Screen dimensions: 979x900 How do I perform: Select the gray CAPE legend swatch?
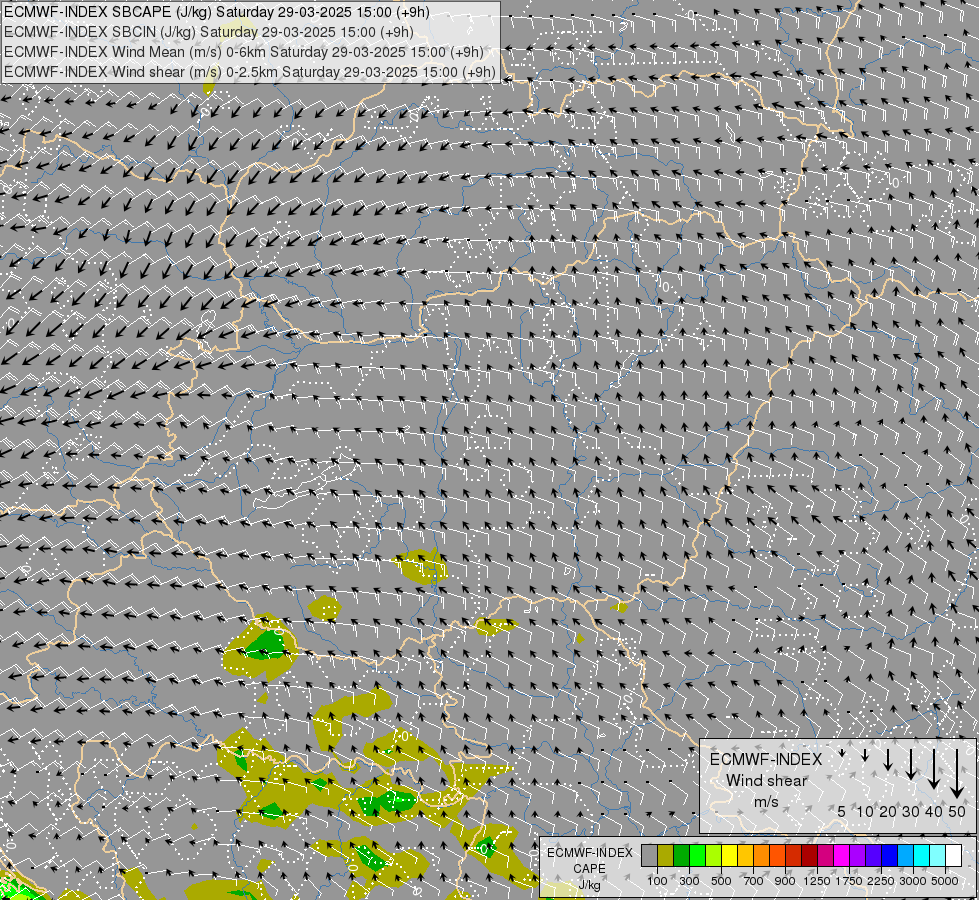tap(649, 856)
